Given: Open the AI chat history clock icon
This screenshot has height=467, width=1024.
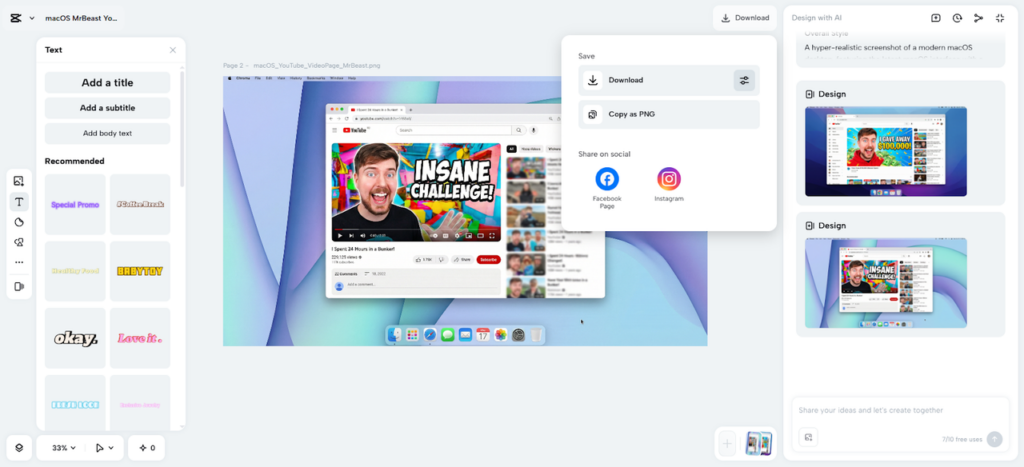Looking at the screenshot, I should click(957, 18).
